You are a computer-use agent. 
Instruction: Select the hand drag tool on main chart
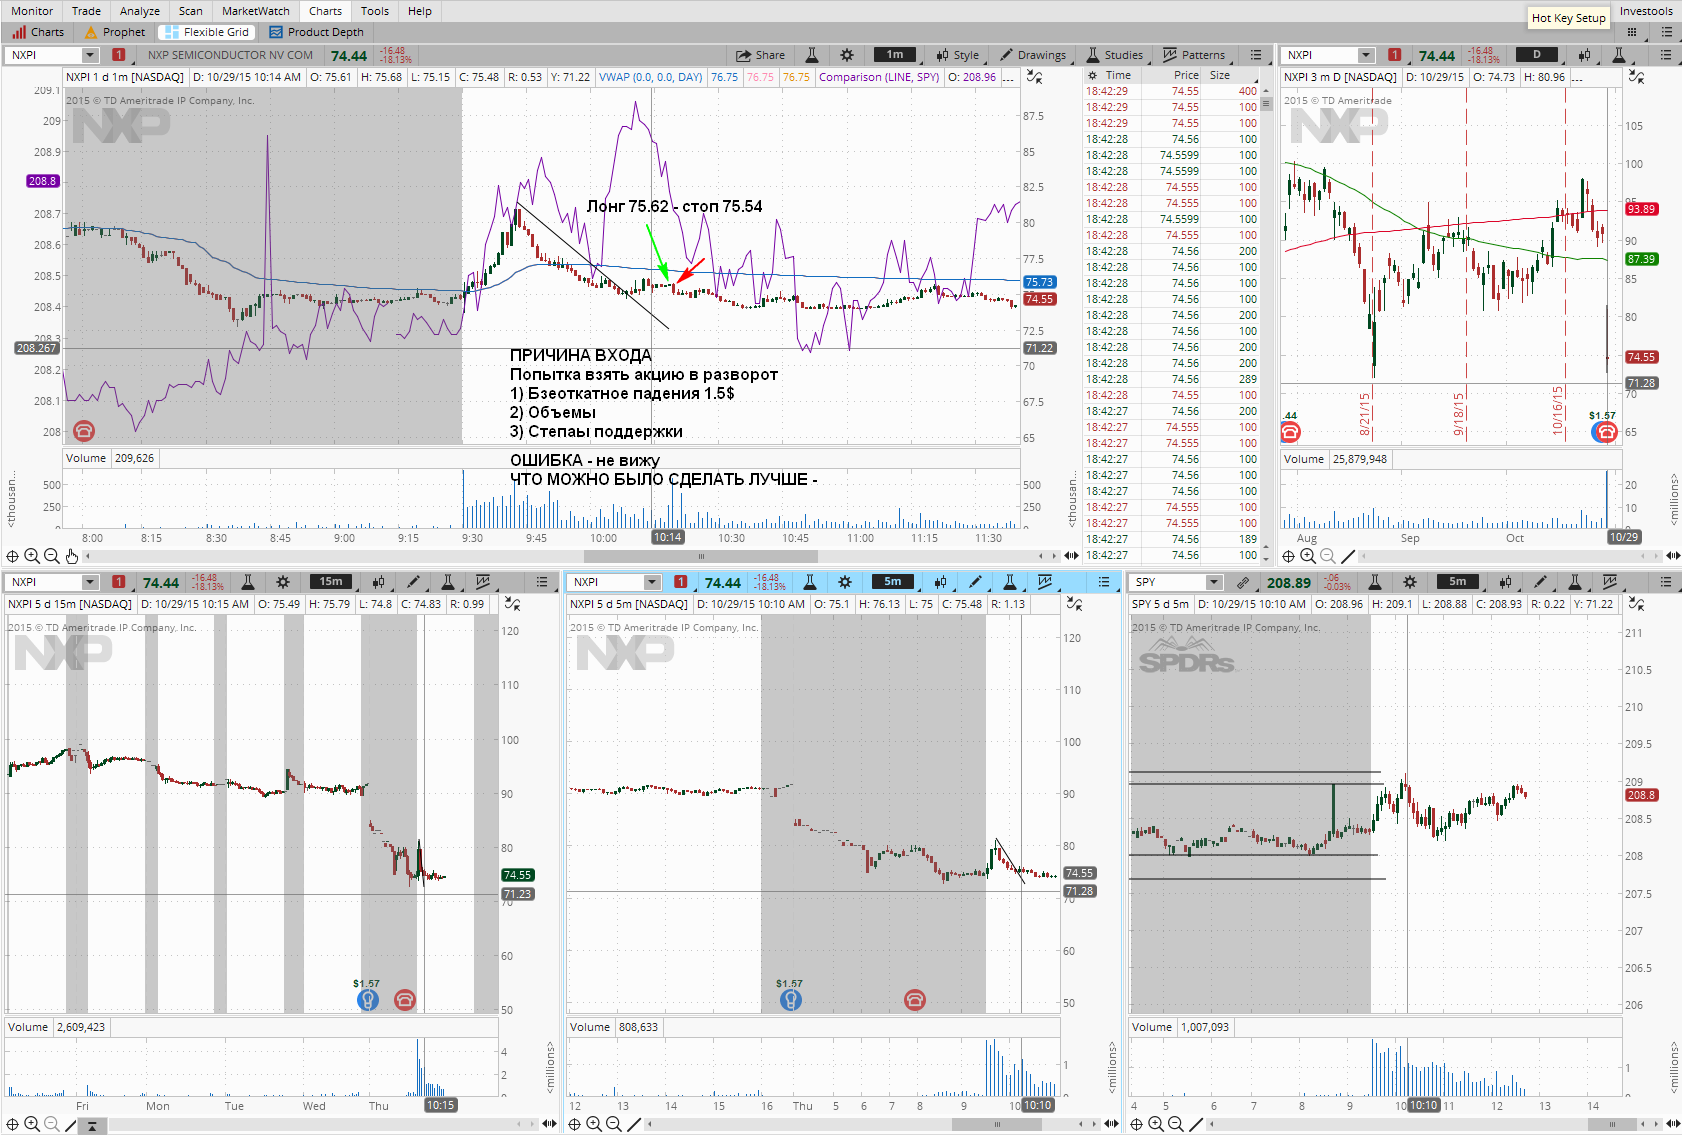click(x=71, y=556)
